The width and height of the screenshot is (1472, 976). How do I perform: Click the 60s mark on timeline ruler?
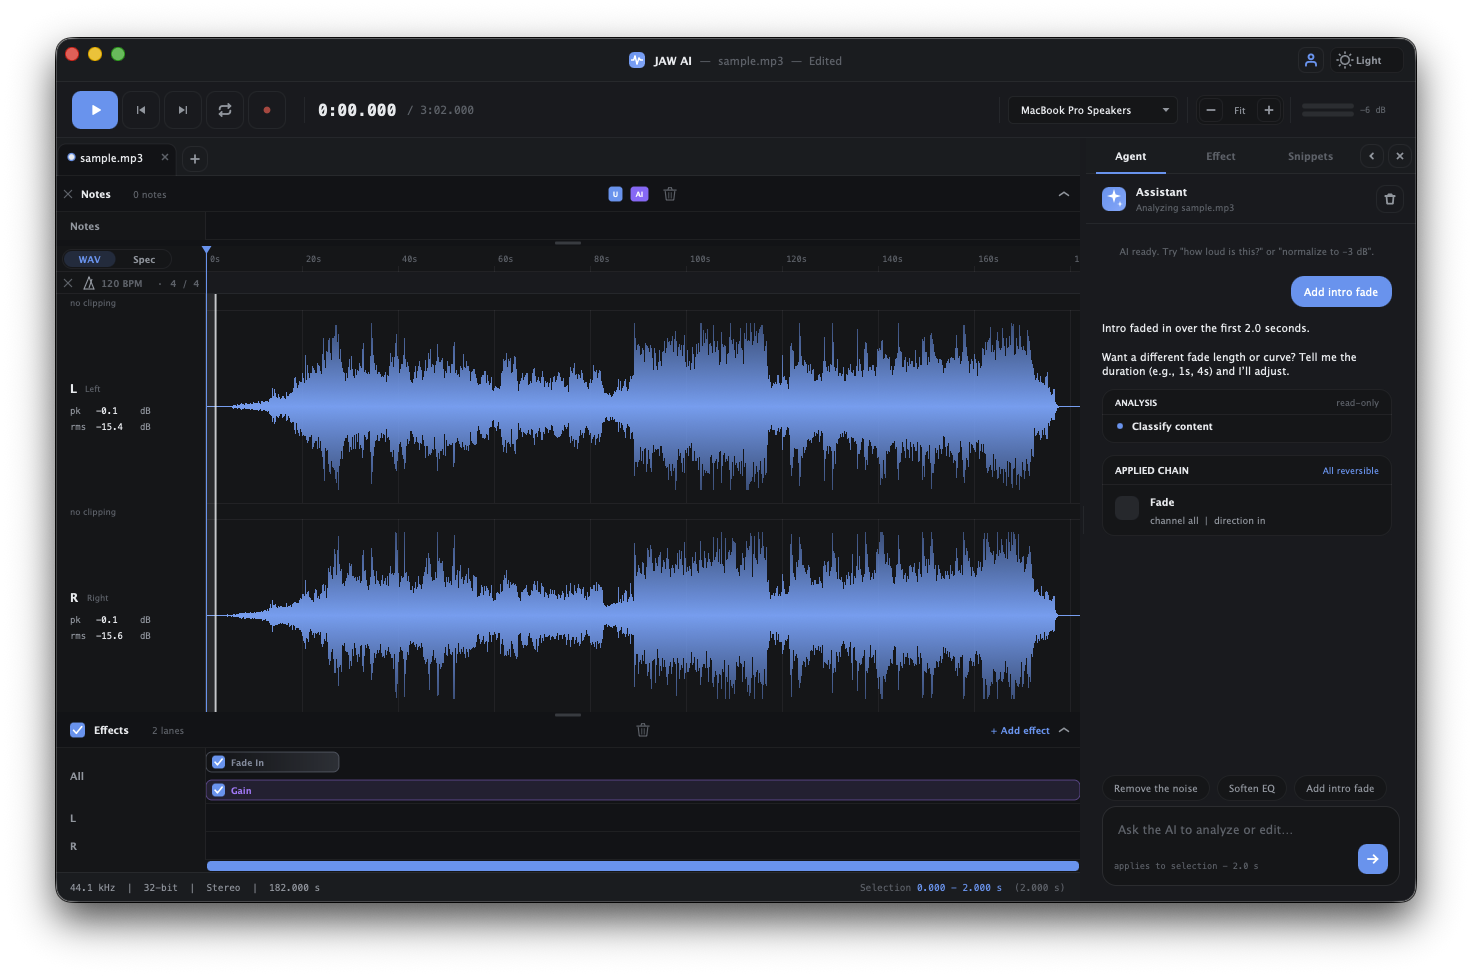coord(505,259)
